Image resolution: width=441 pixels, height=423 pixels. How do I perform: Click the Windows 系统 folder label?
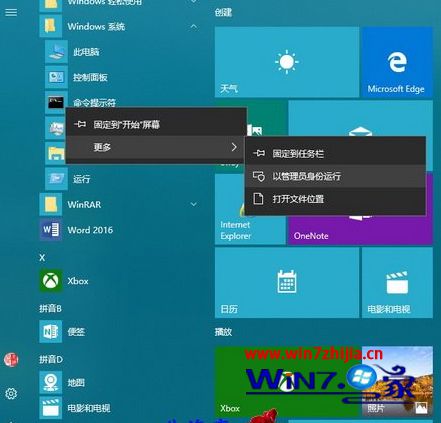96,26
